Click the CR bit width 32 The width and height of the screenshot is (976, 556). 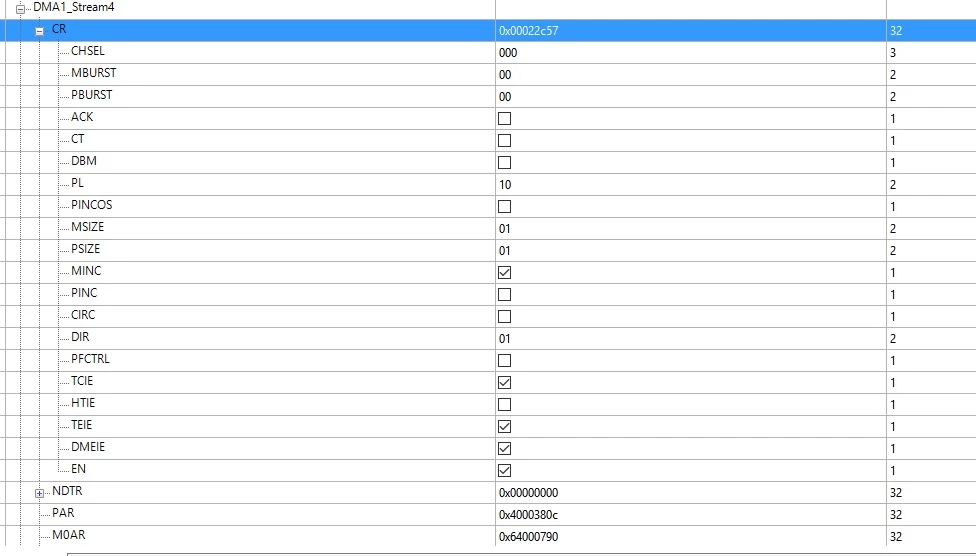pyautogui.click(x=896, y=31)
